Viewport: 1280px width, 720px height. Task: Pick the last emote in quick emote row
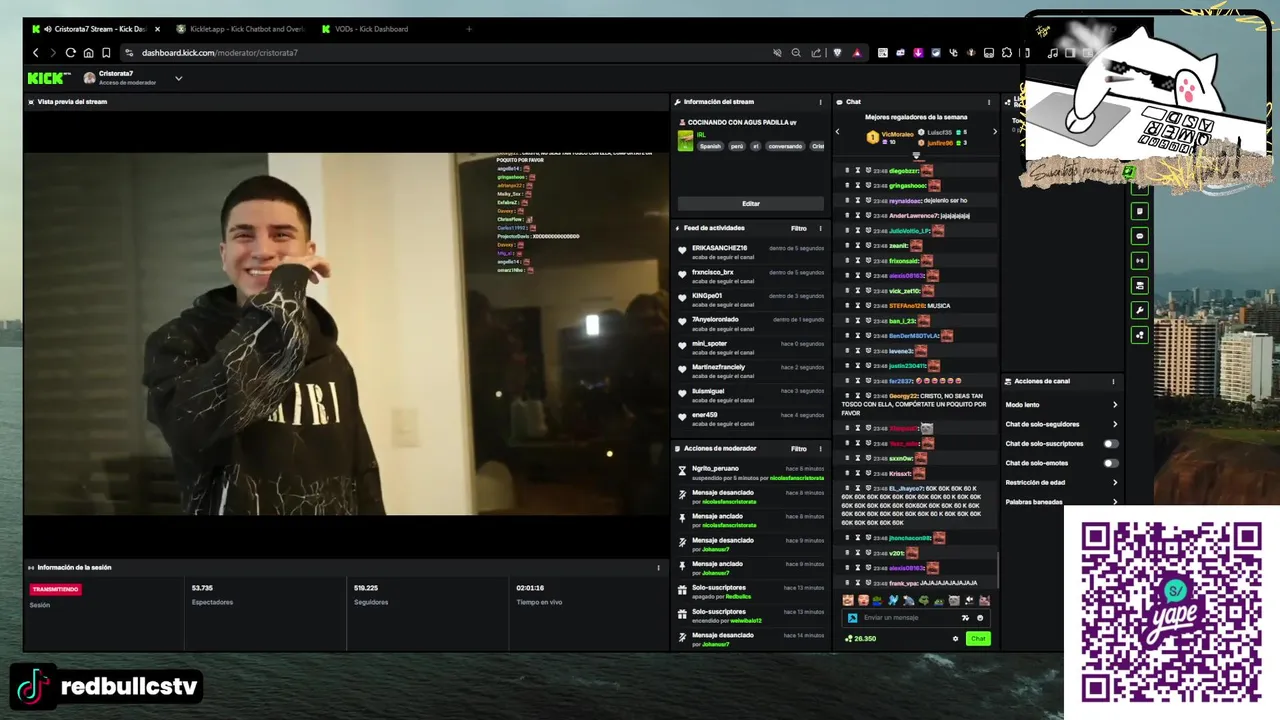[984, 600]
